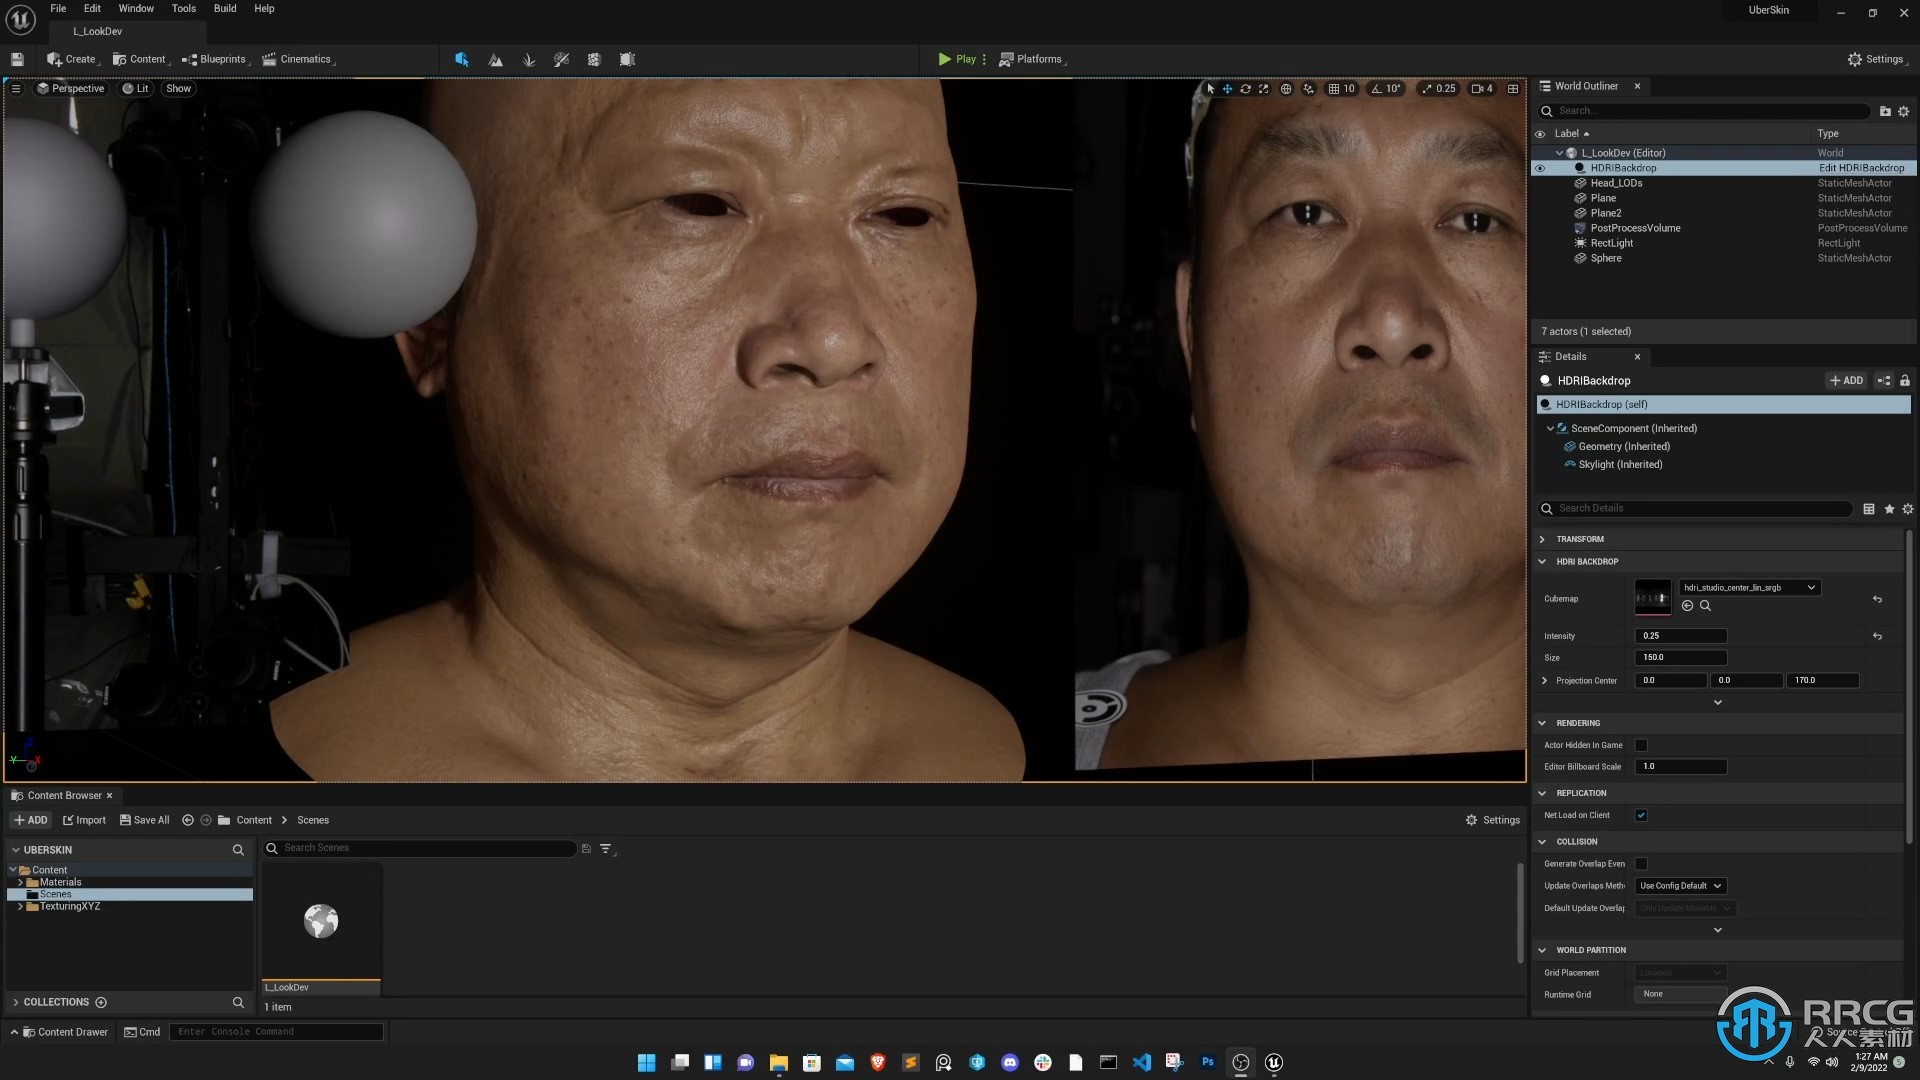Open World Outliner settings gear
The width and height of the screenshot is (1920, 1080).
coord(1904,111)
